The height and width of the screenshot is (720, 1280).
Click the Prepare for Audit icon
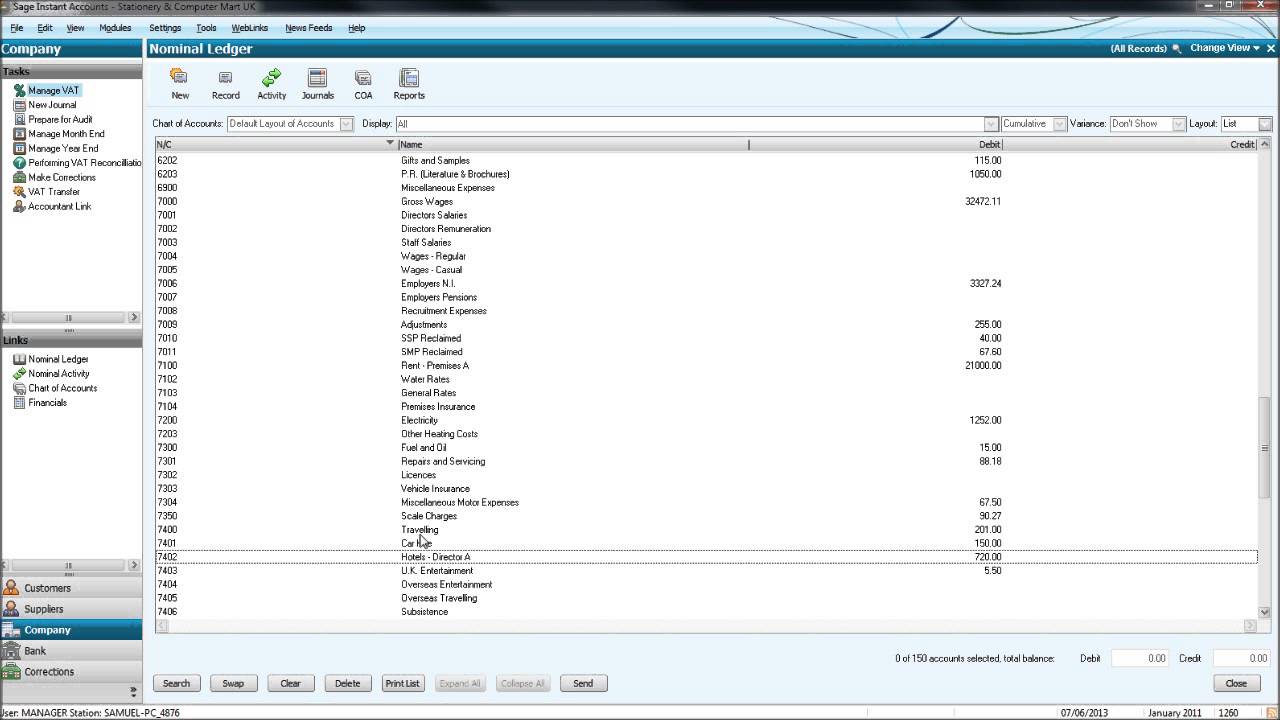[x=19, y=119]
